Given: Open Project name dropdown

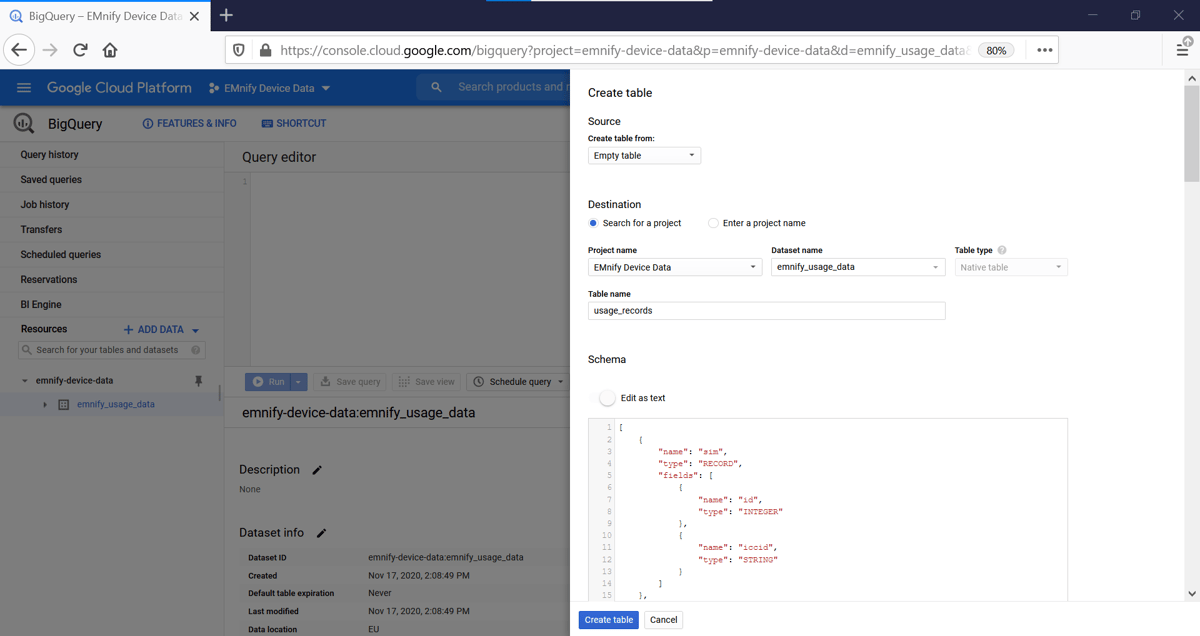Looking at the screenshot, I should 675,267.
